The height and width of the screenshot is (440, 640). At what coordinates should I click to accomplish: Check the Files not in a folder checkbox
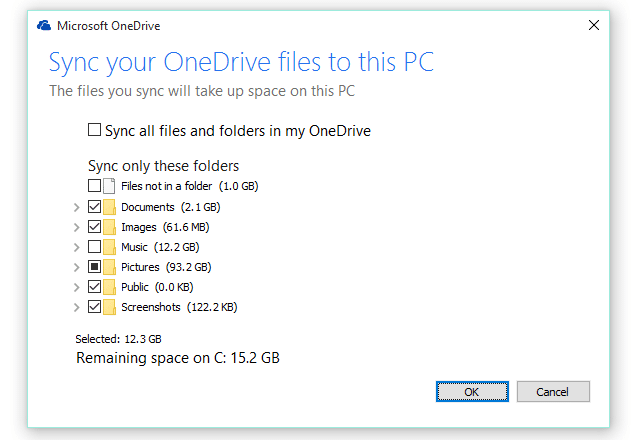94,186
